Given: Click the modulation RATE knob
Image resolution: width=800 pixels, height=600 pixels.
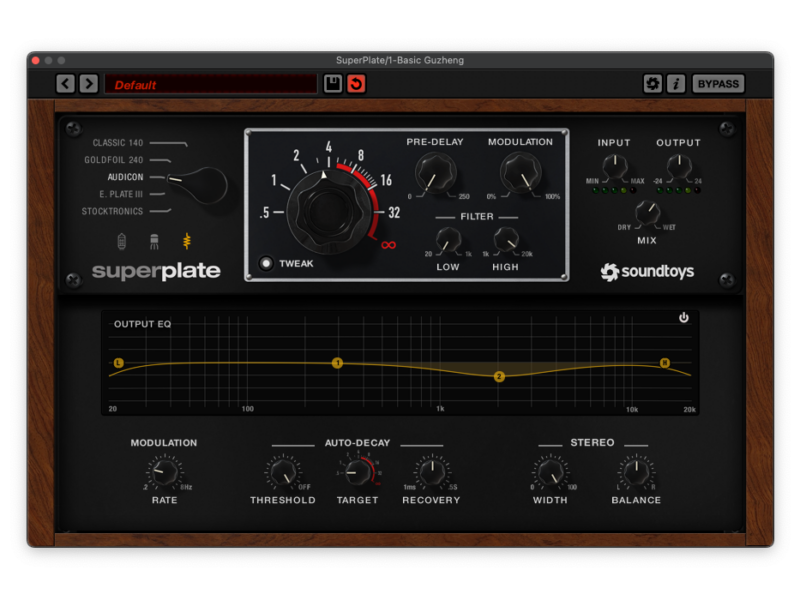Looking at the screenshot, I should 164,472.
